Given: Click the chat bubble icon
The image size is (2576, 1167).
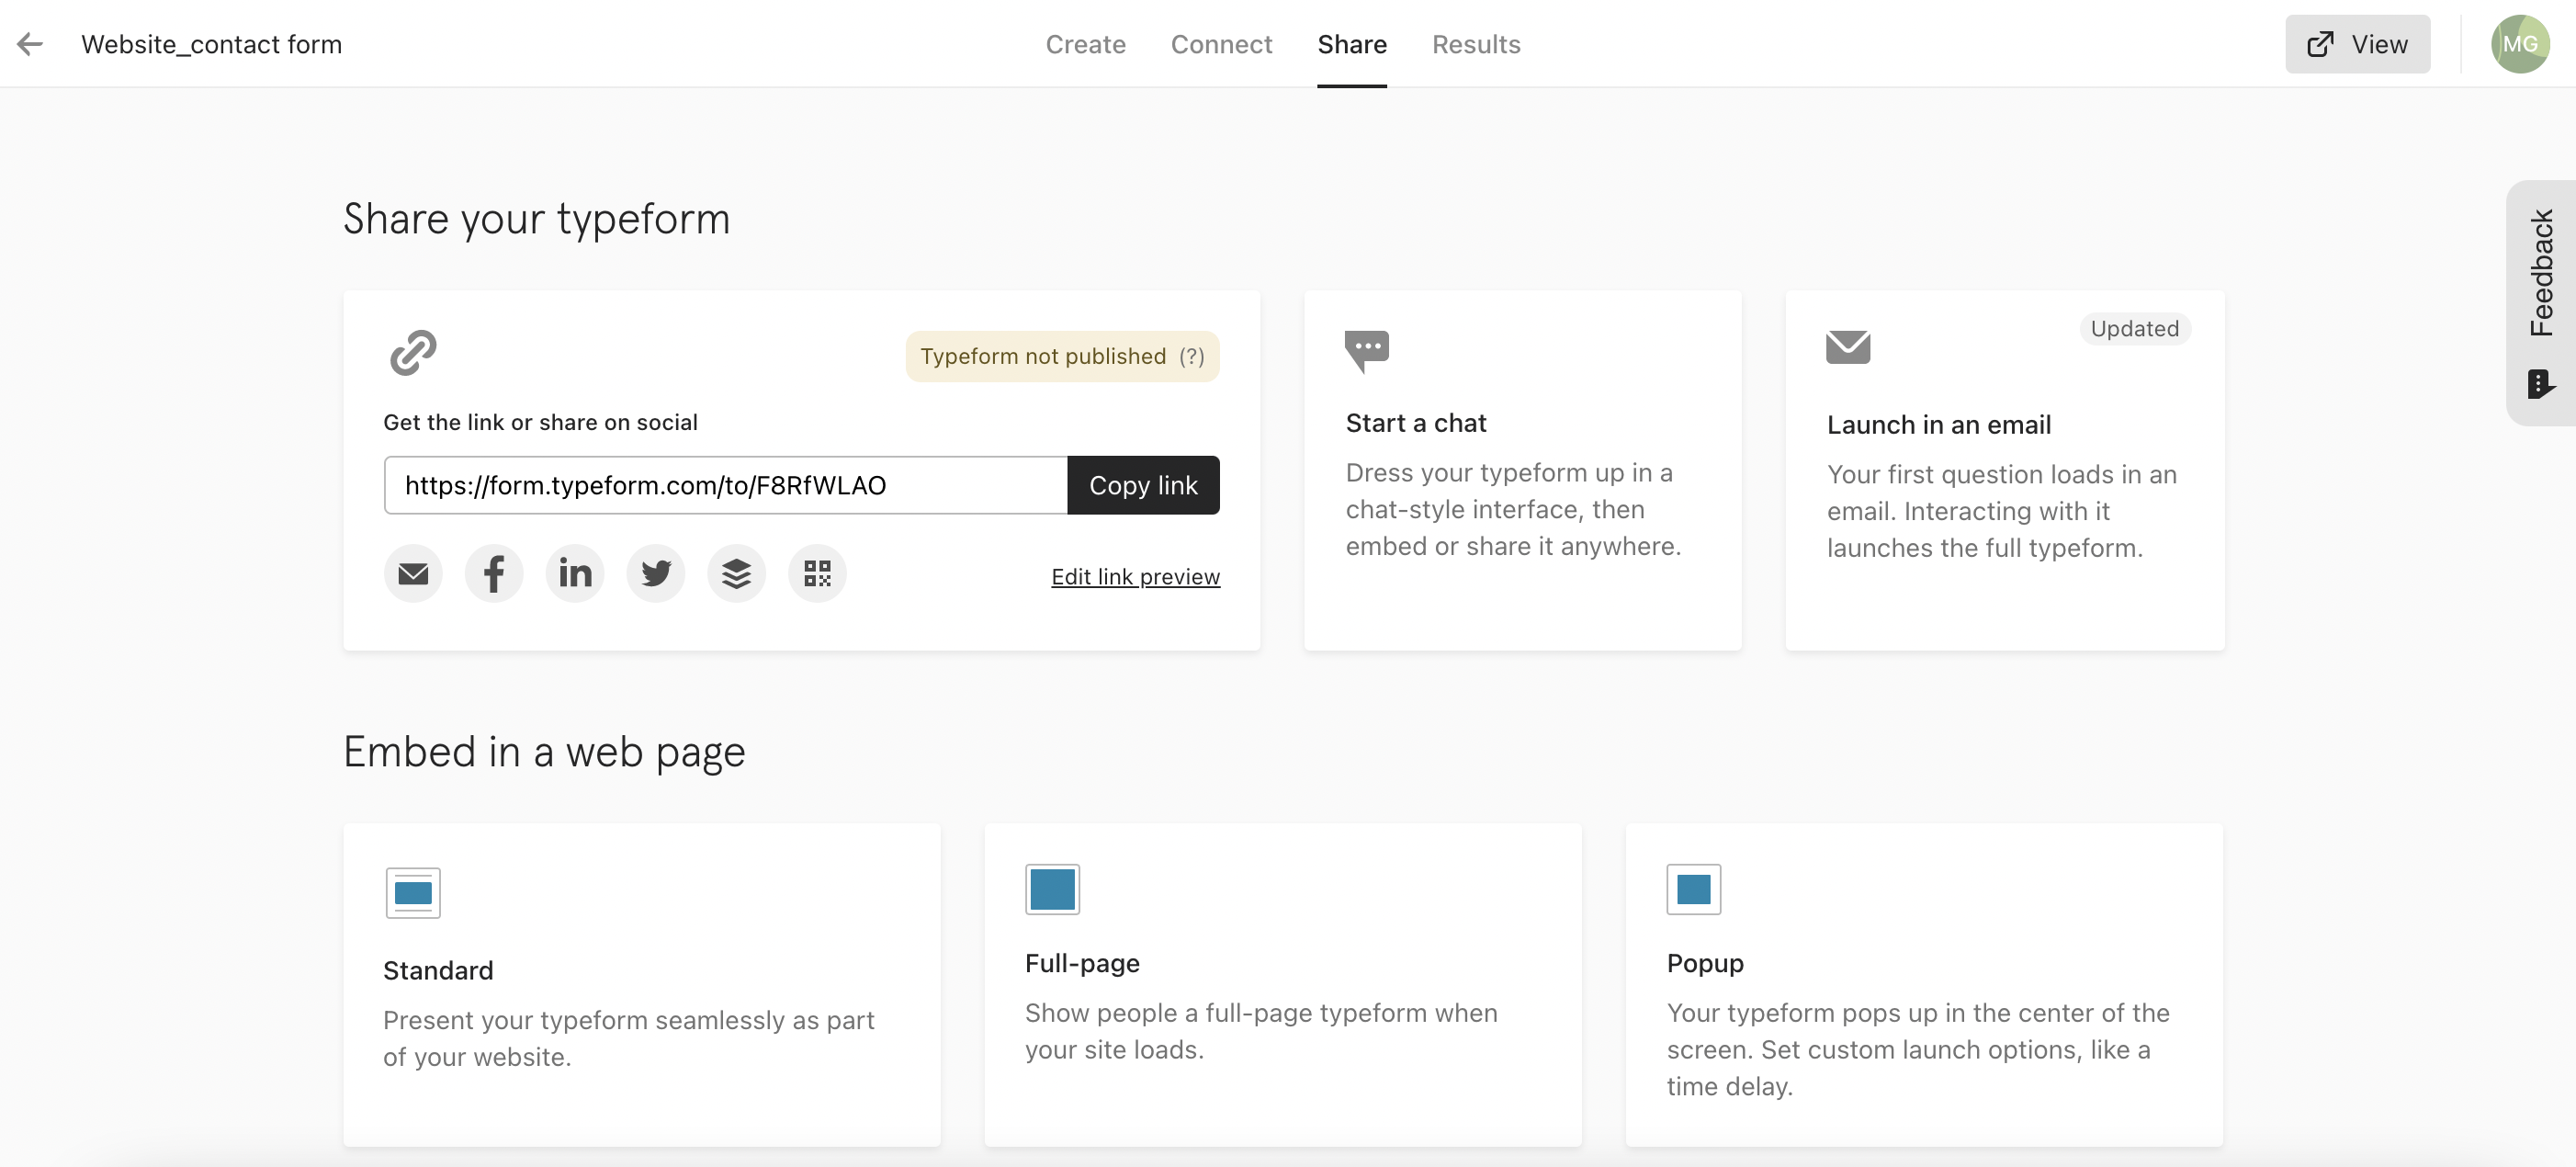Looking at the screenshot, I should [1367, 351].
